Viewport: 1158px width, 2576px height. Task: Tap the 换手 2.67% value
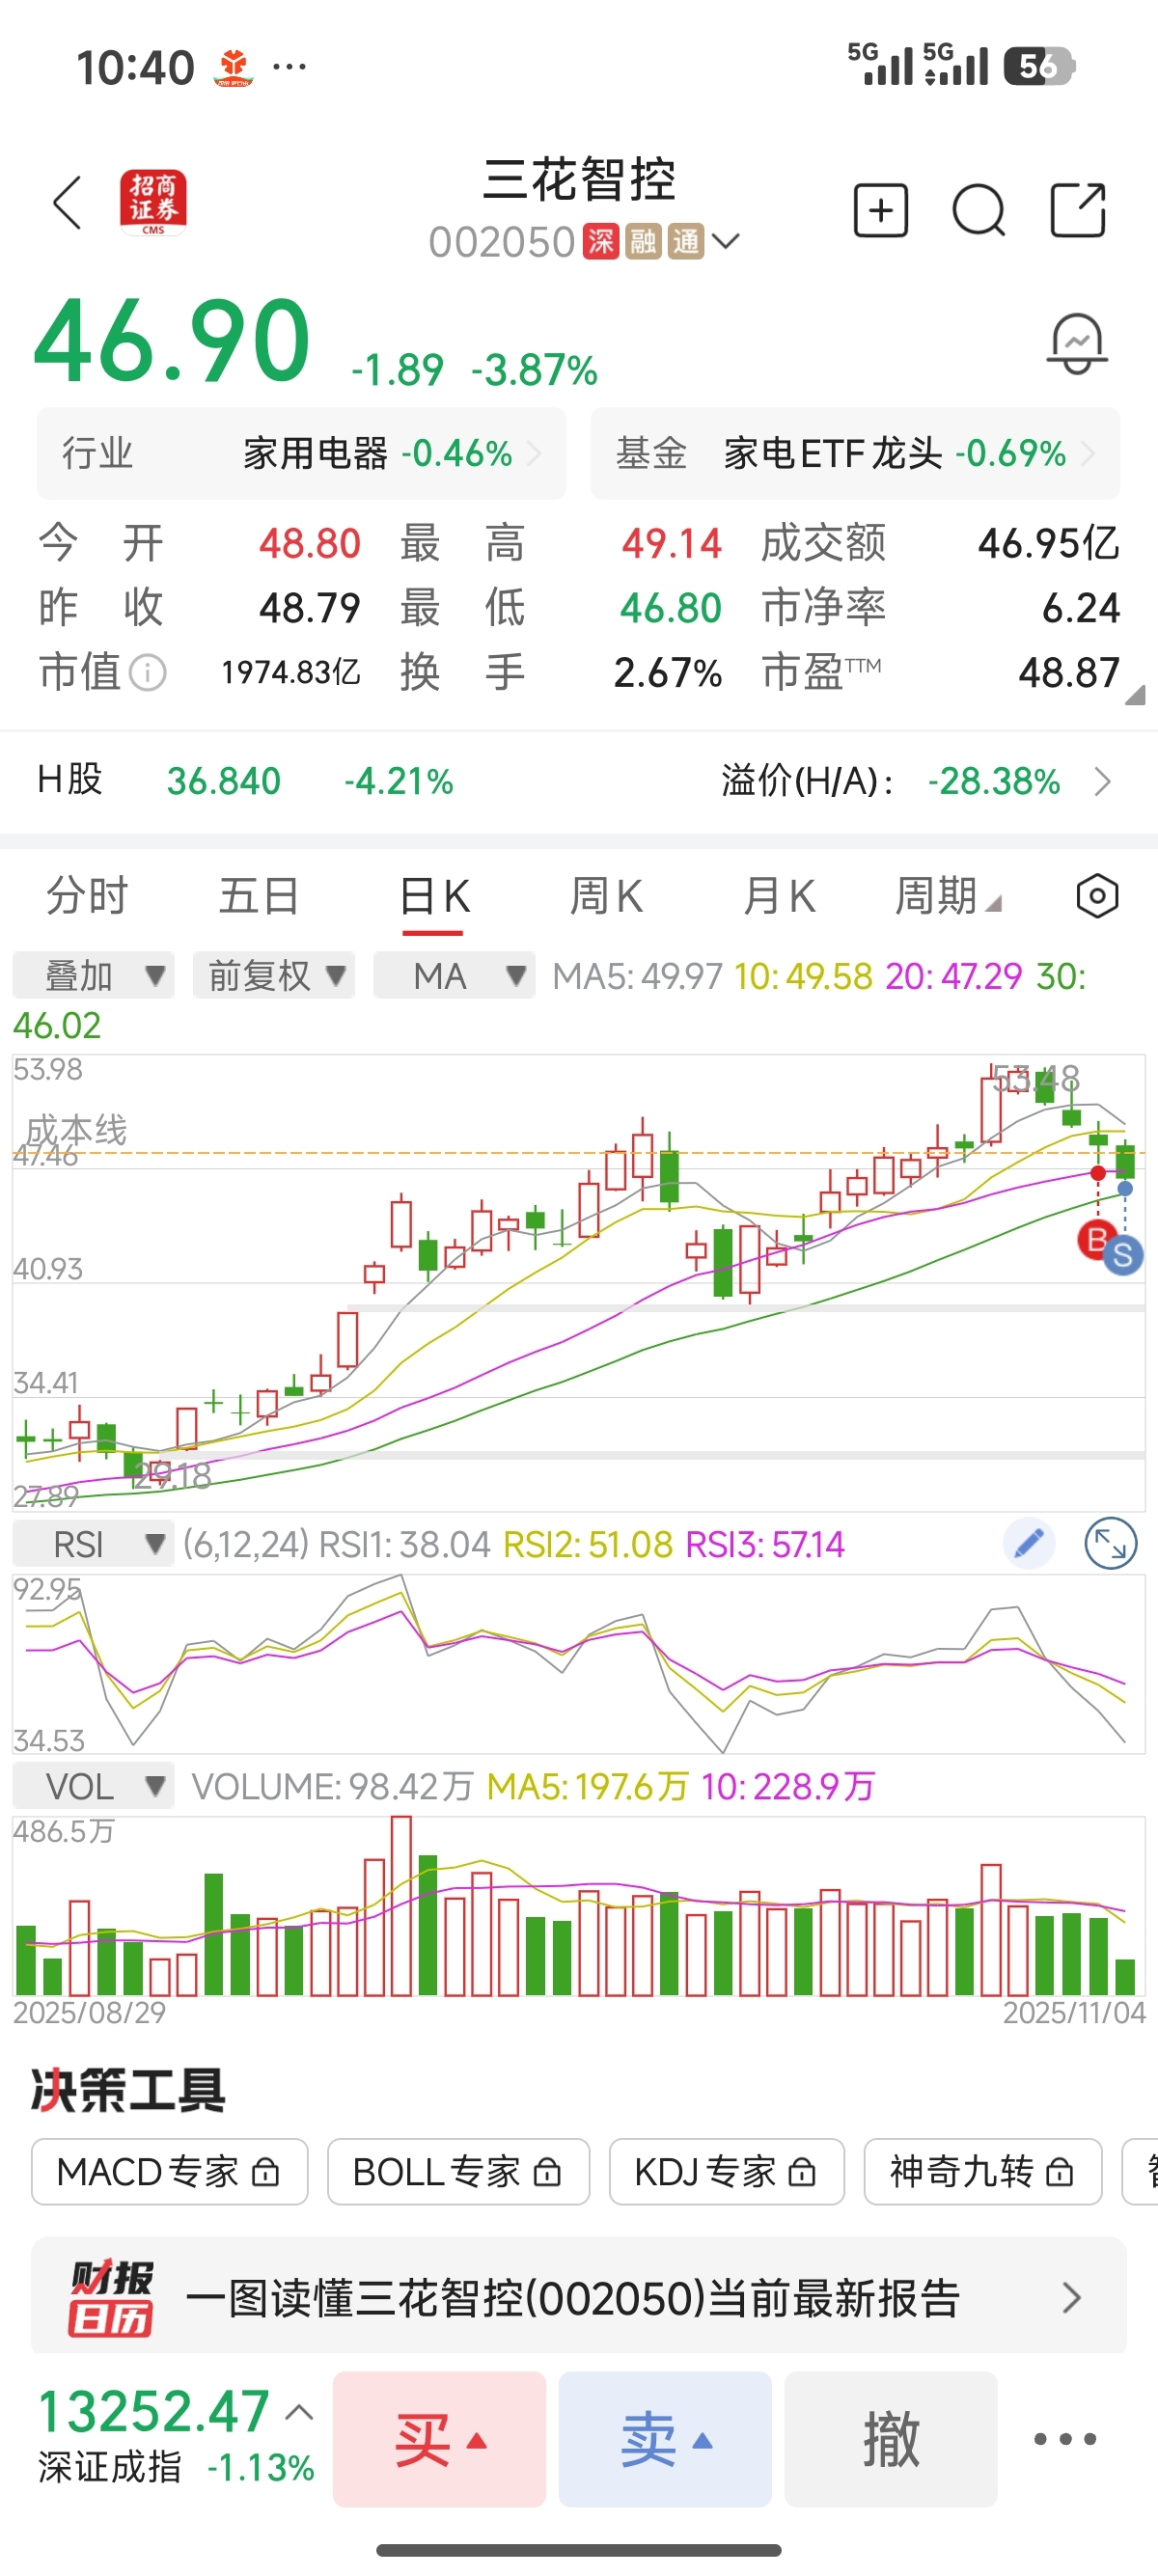point(667,673)
